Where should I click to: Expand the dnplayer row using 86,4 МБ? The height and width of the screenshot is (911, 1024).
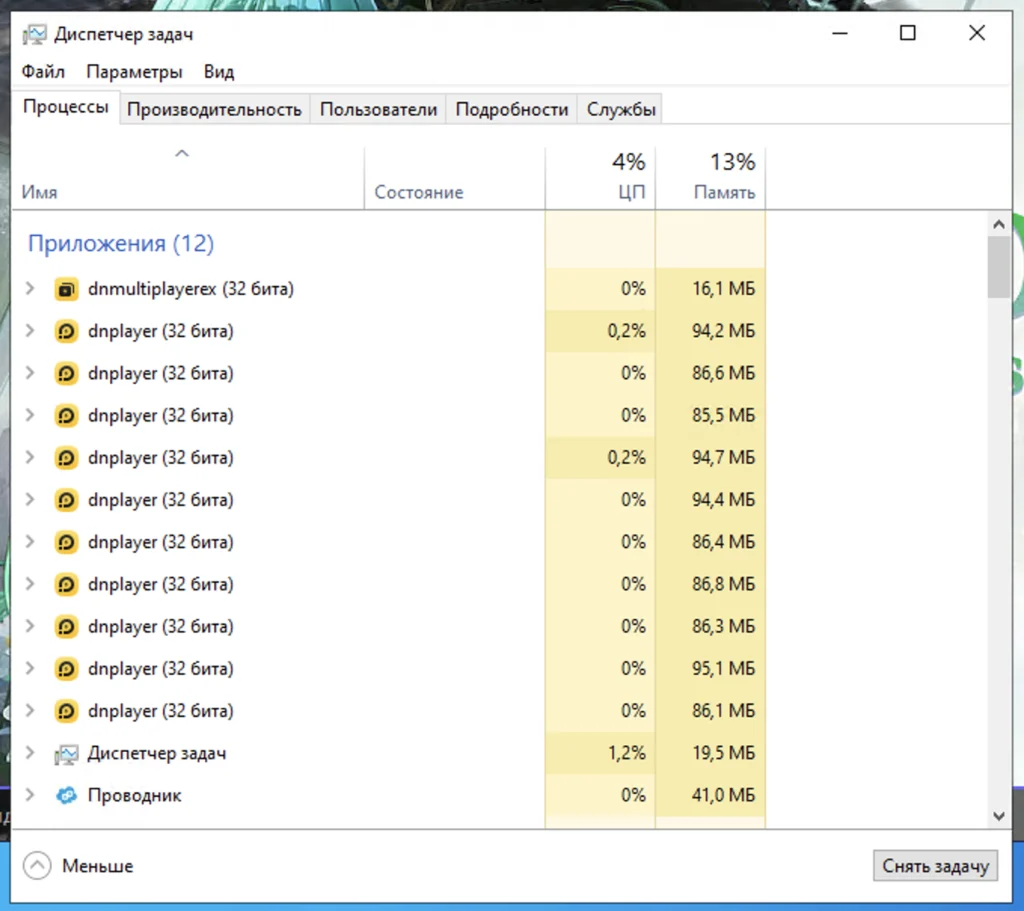coord(29,541)
